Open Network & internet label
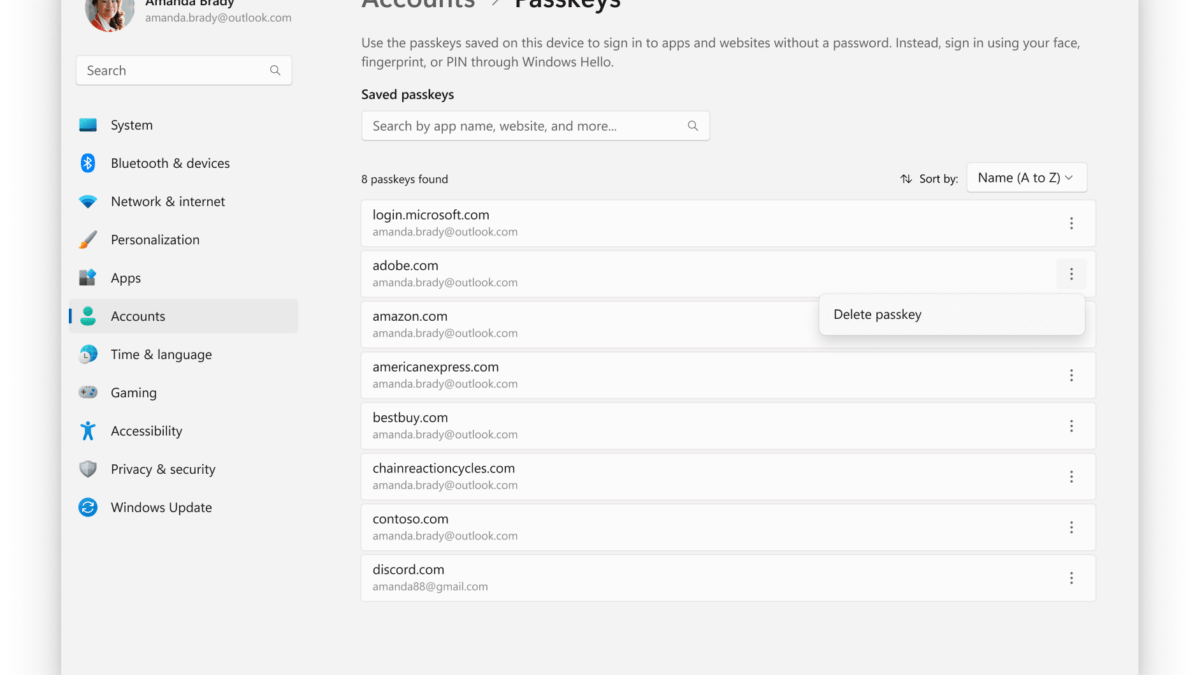This screenshot has width=1200, height=675. pyautogui.click(x=168, y=201)
